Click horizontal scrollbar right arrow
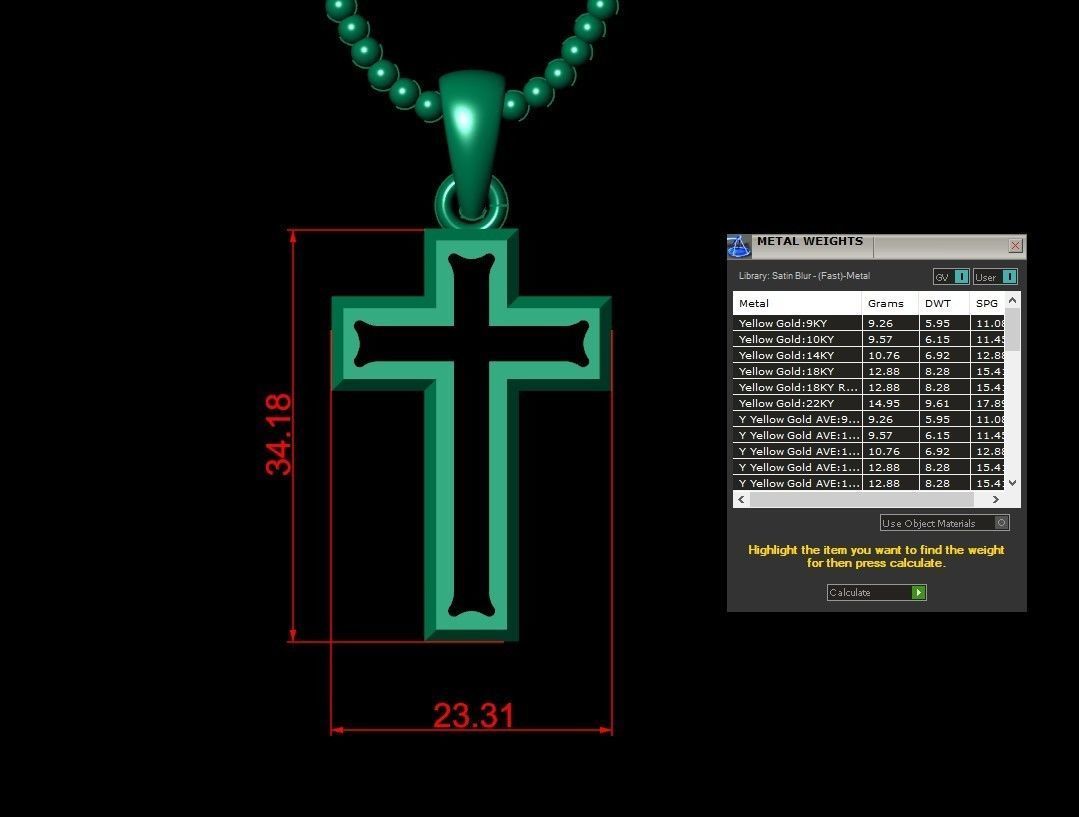Screen dimensions: 1079x817 click(x=995, y=500)
